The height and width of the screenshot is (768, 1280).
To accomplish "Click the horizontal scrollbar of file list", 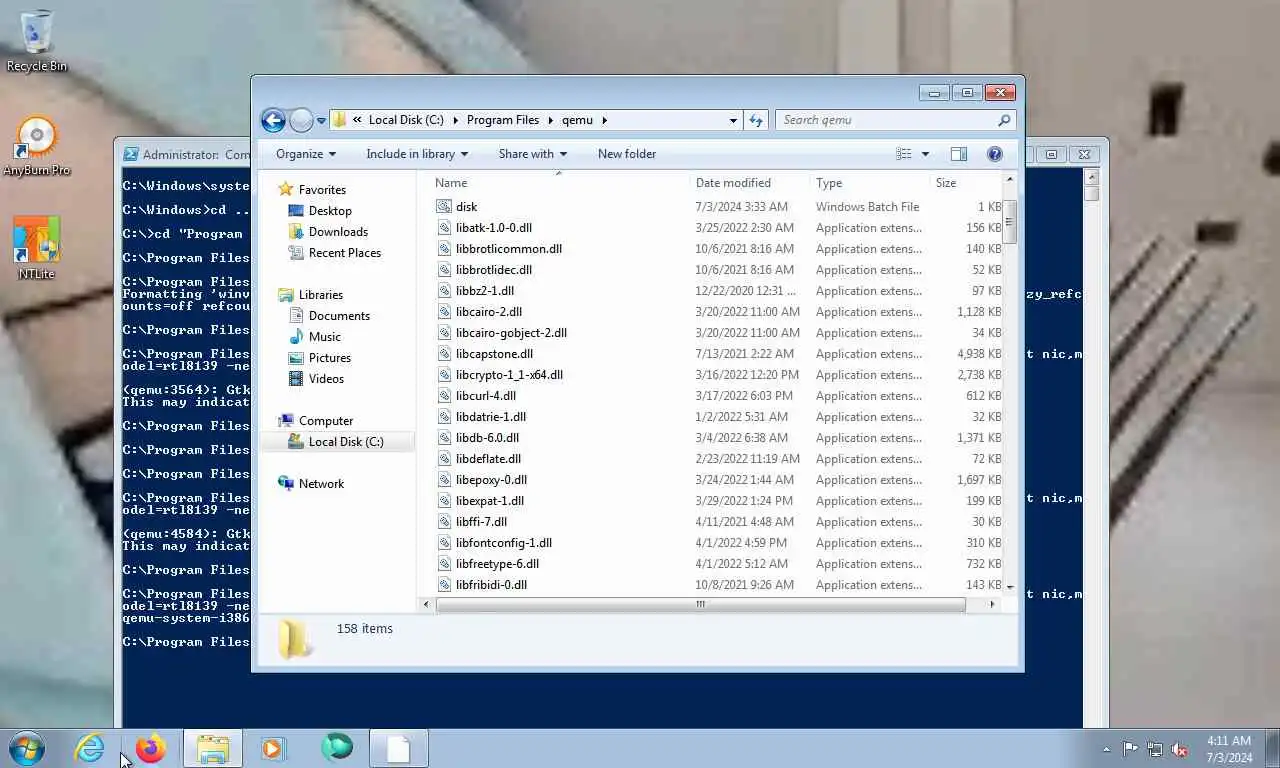I will click(x=700, y=604).
